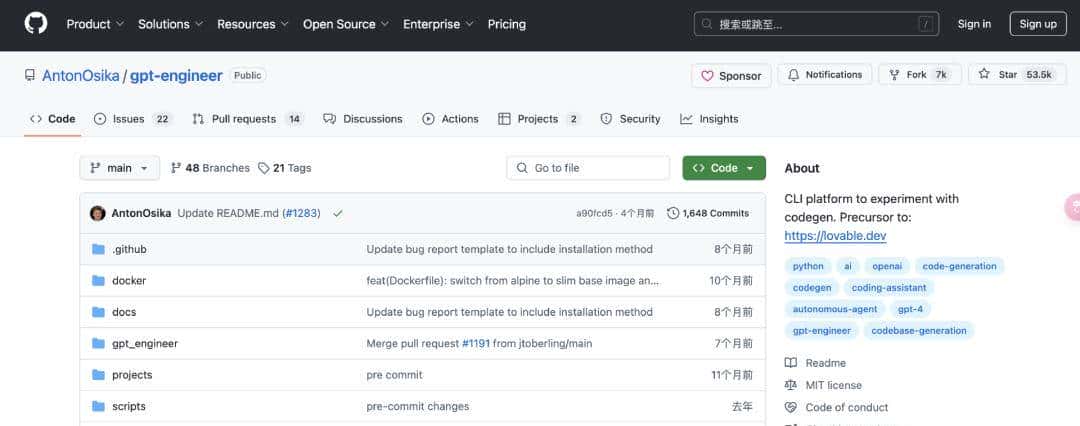Open the Update README.md commit message
This screenshot has height=426, width=1080.
tap(228, 214)
